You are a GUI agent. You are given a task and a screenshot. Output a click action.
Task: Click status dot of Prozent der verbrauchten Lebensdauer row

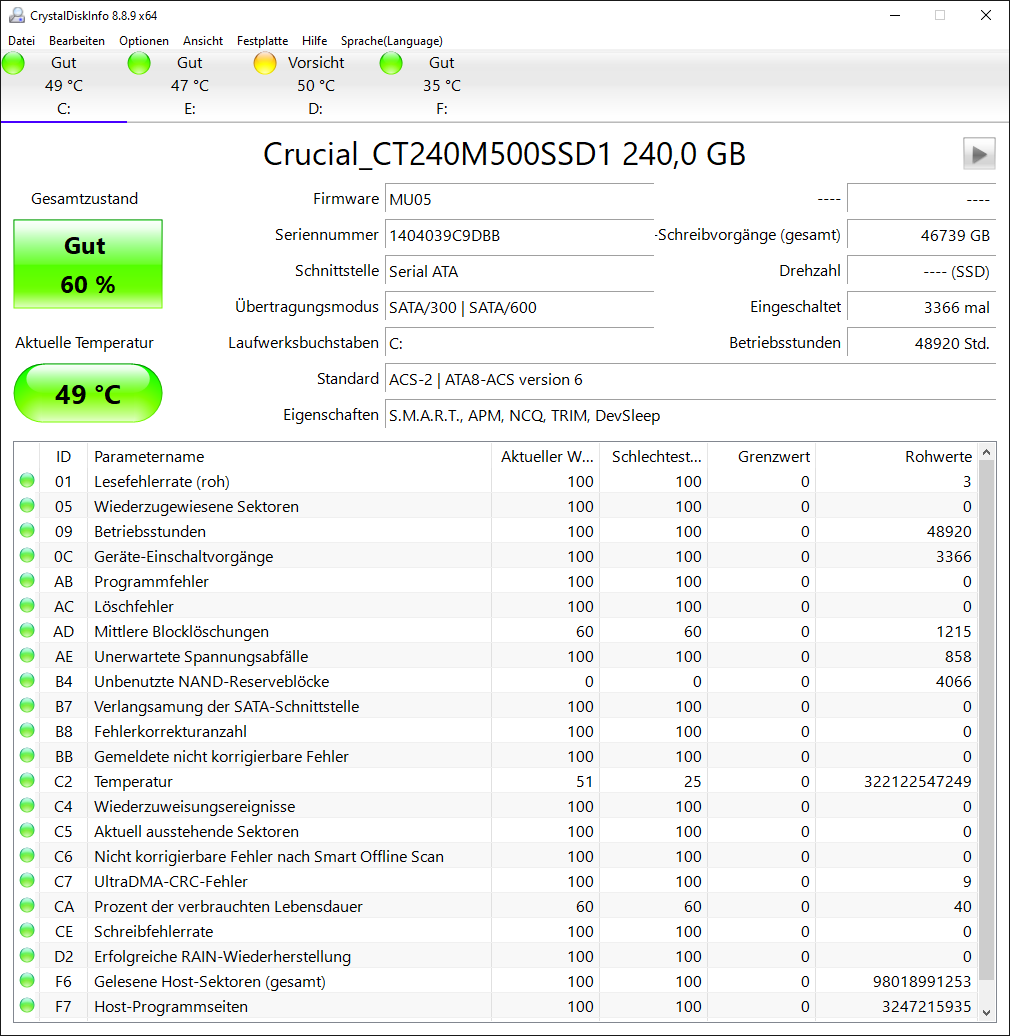pyautogui.click(x=27, y=905)
